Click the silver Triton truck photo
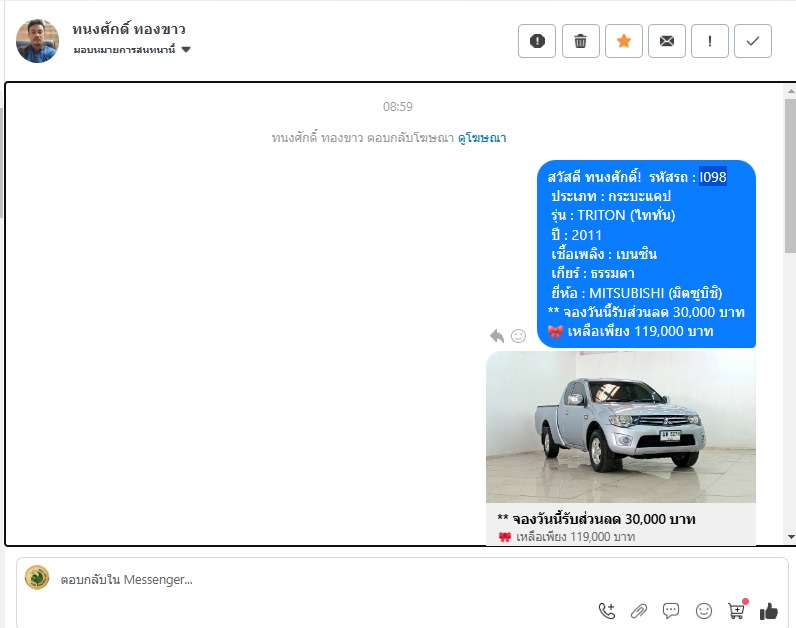 (620, 425)
